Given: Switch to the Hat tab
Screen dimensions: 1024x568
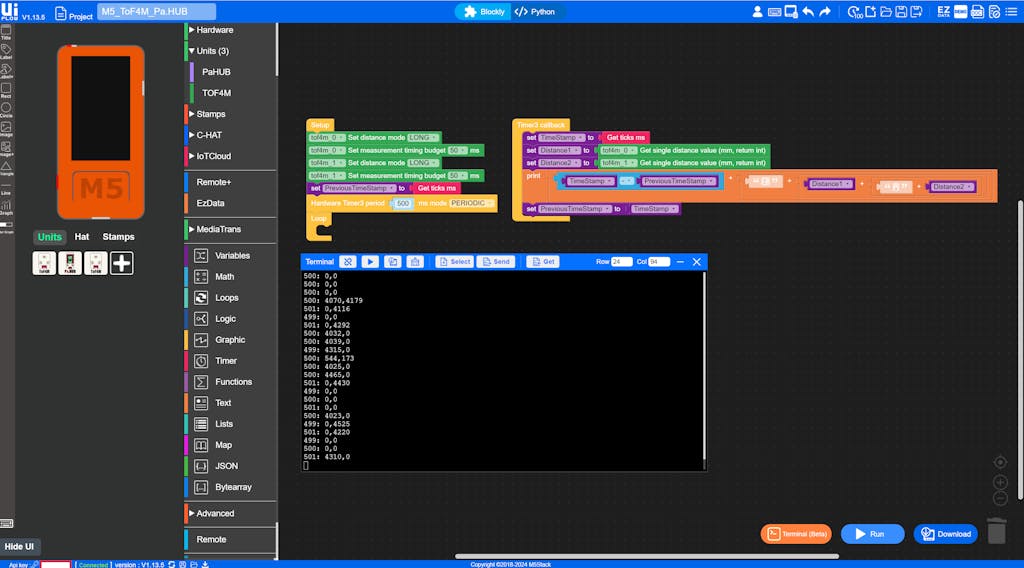Looking at the screenshot, I should pyautogui.click(x=82, y=237).
